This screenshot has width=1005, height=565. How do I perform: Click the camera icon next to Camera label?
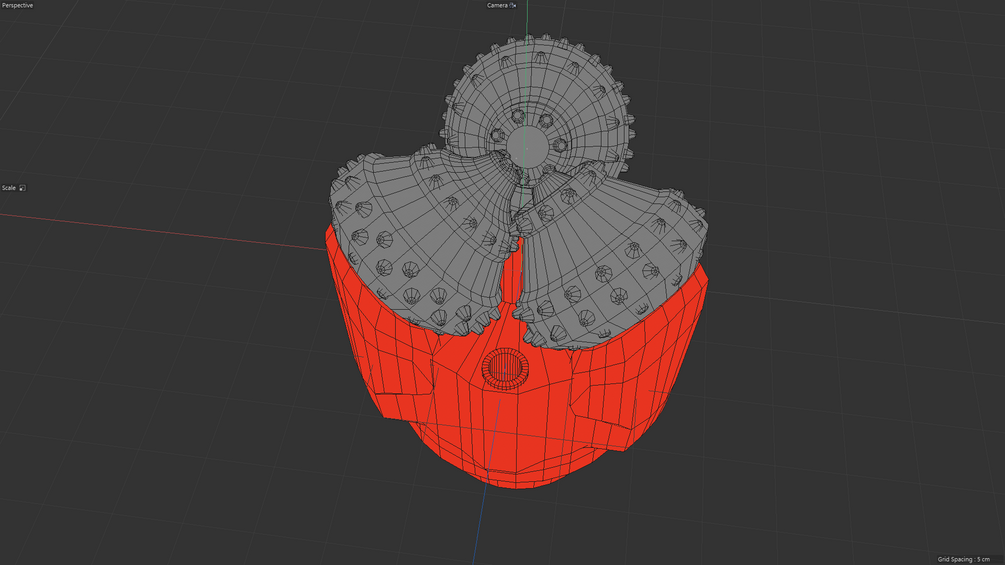[513, 5]
